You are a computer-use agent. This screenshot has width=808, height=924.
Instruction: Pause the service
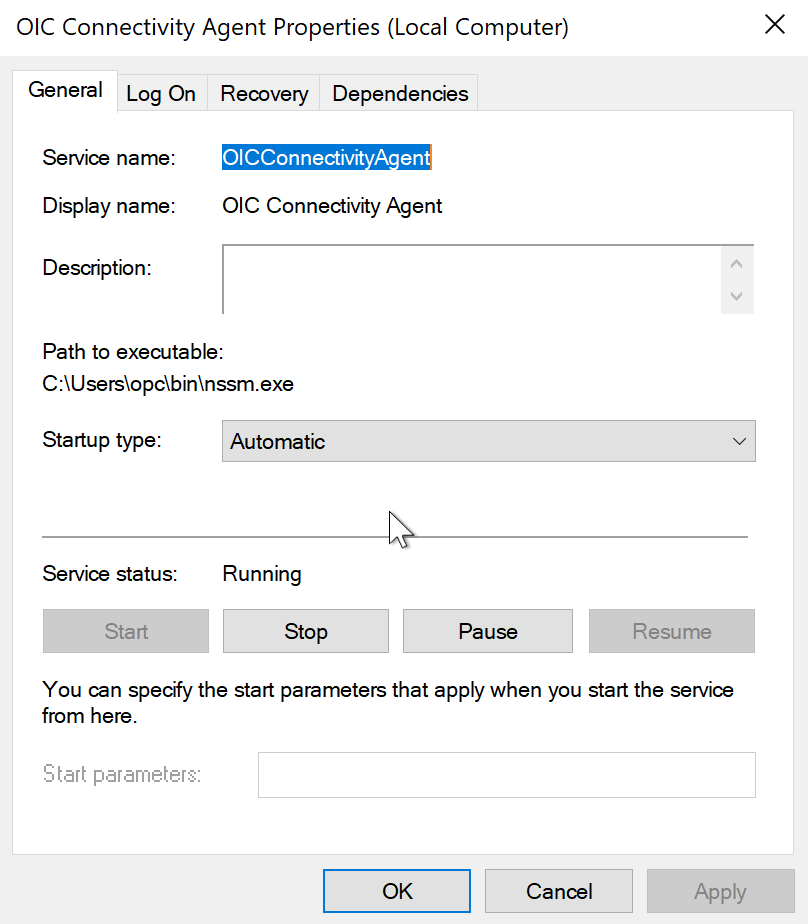pos(487,632)
